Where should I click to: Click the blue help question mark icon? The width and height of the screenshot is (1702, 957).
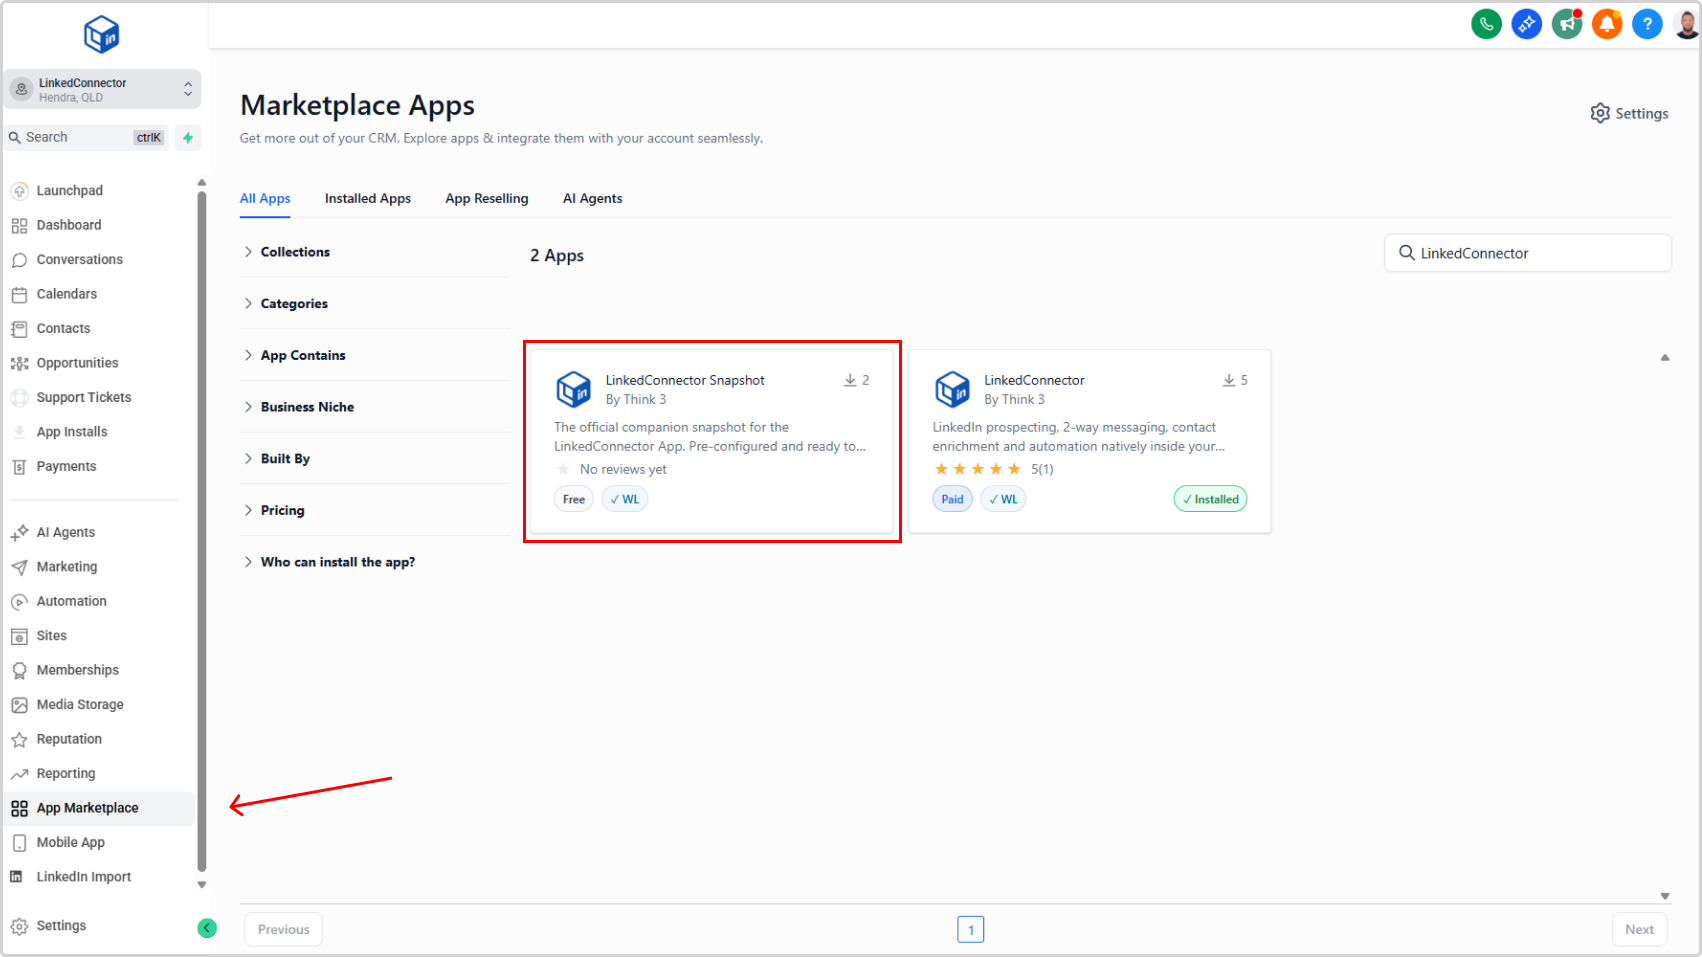tap(1646, 24)
